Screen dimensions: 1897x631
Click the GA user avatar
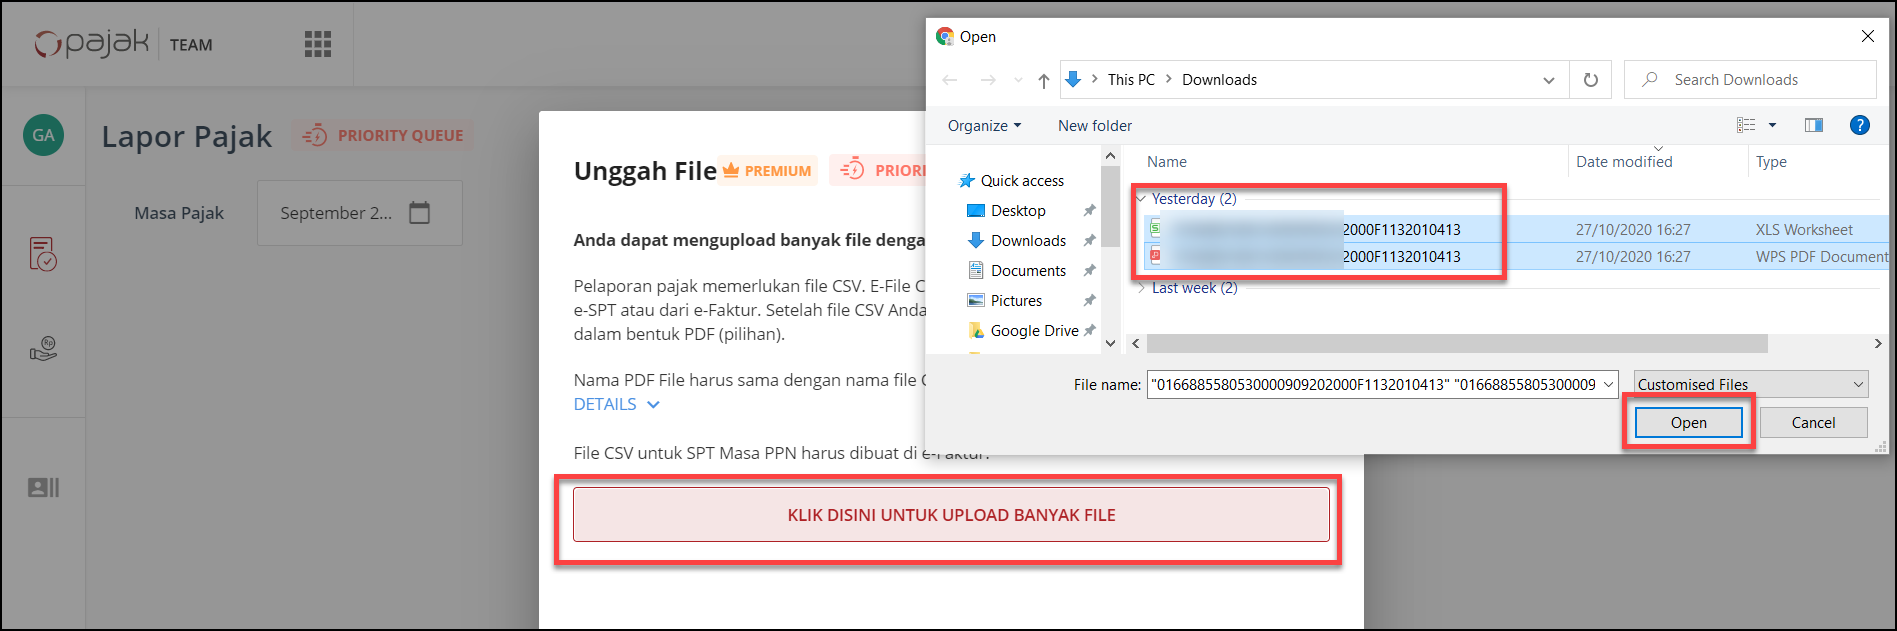[x=43, y=135]
